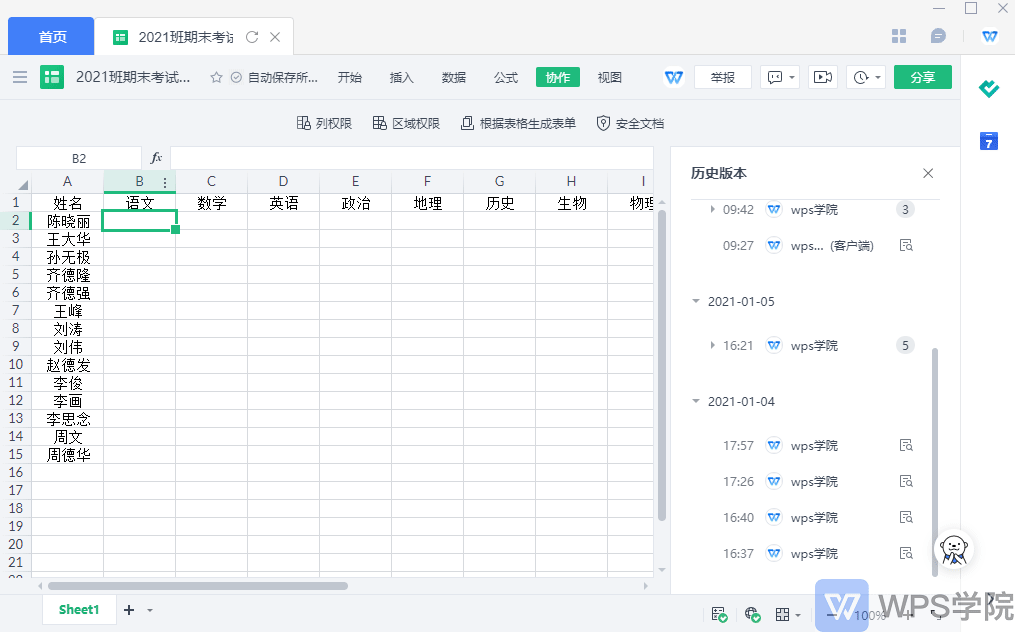Screen dimensions: 1015x632
Task: Expand the 16:21 version group
Action: point(712,345)
